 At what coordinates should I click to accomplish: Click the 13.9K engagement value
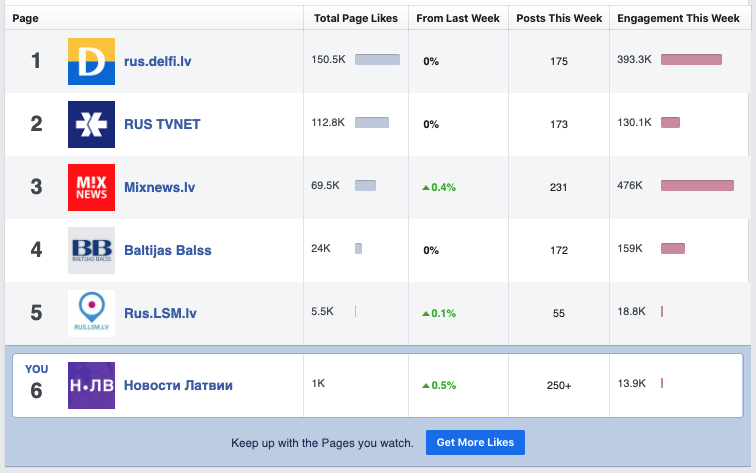point(631,383)
